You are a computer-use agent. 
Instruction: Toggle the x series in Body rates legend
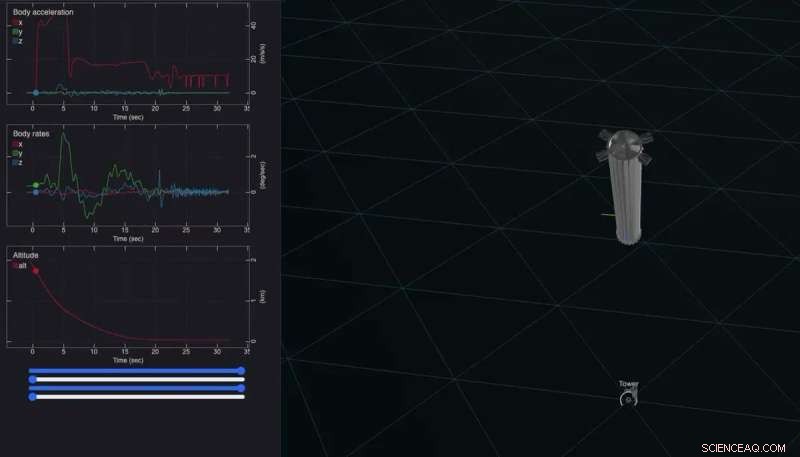[16, 143]
